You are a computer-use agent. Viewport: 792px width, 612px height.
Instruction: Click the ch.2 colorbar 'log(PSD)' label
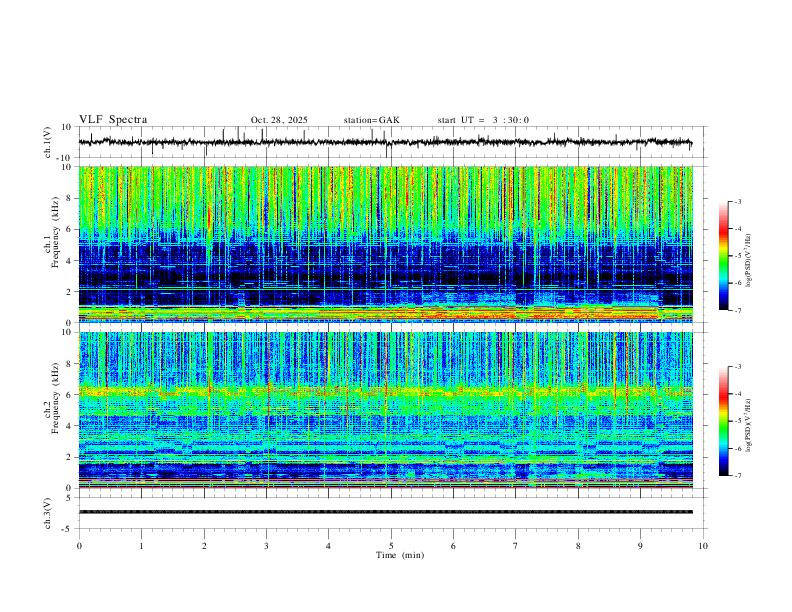pos(749,425)
